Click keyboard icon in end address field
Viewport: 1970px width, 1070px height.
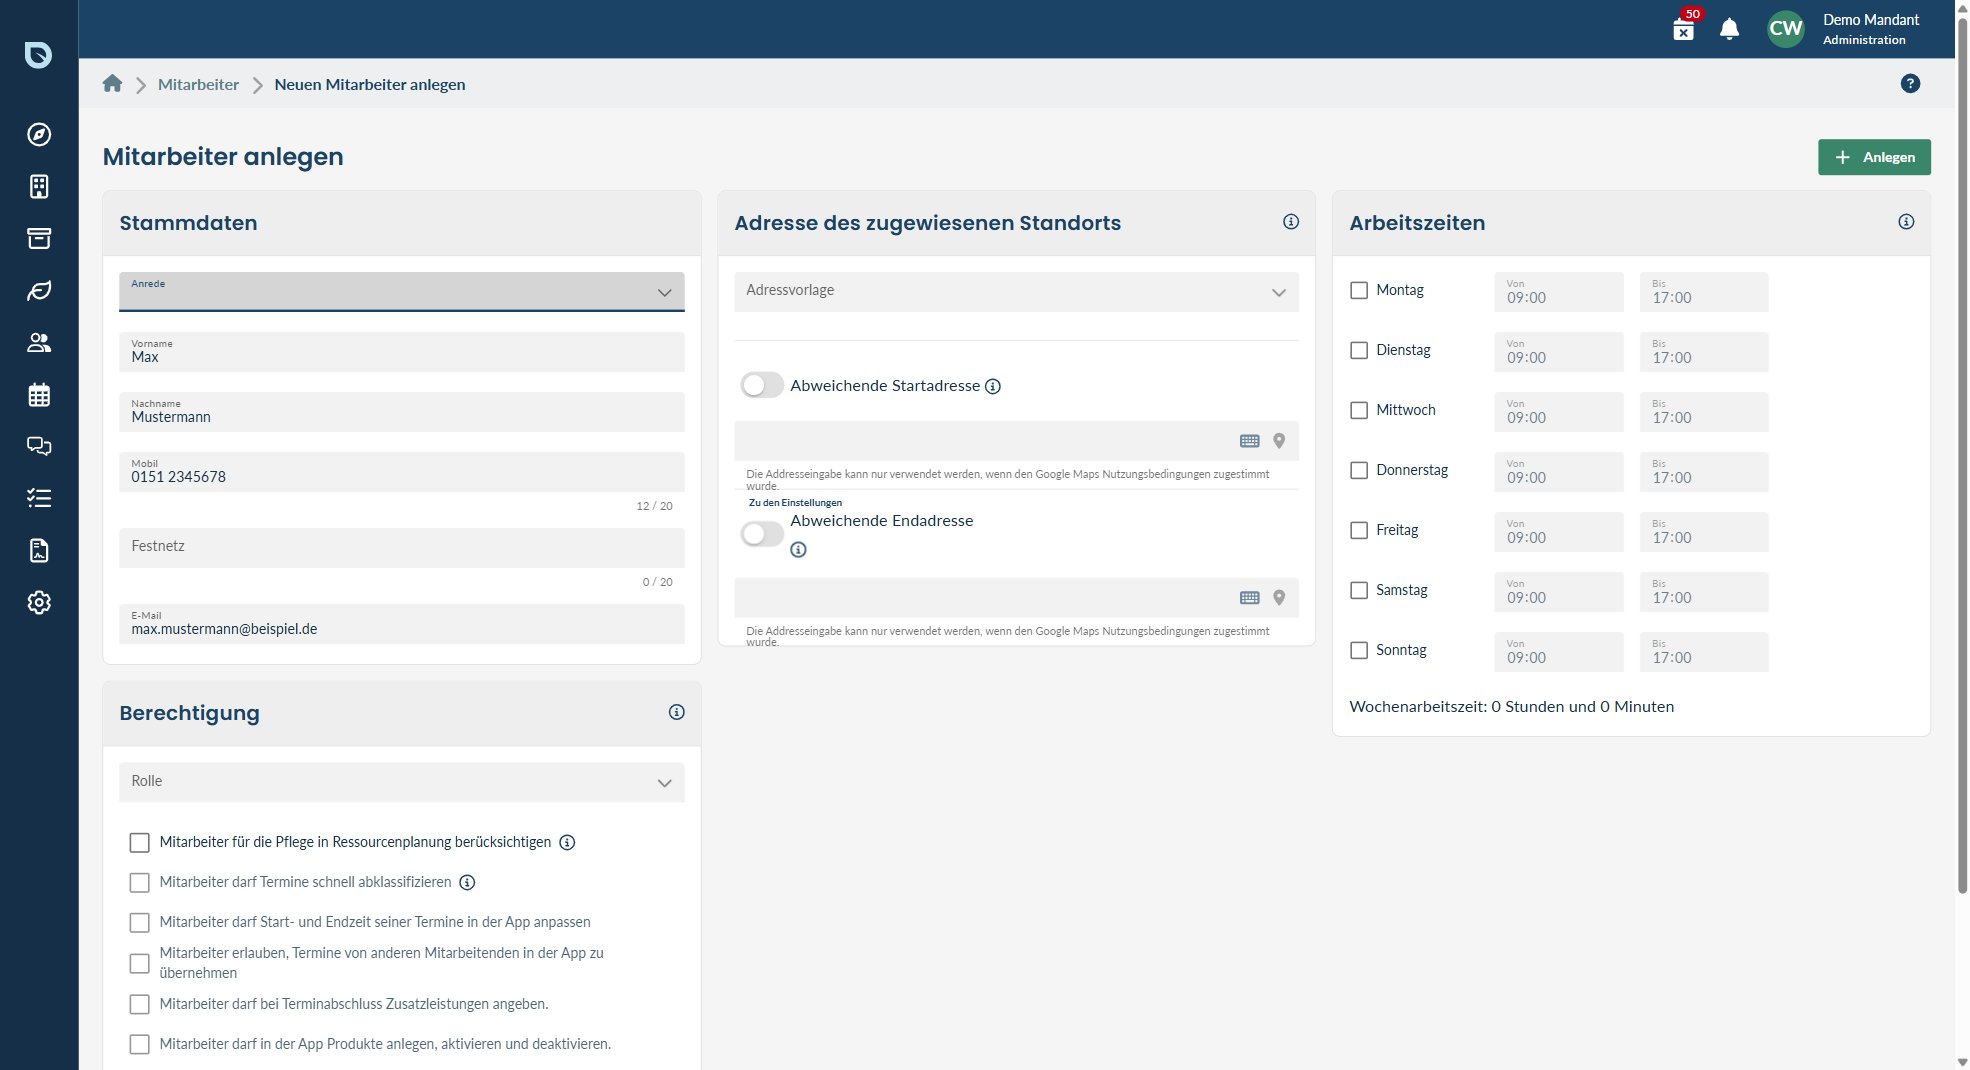point(1250,598)
